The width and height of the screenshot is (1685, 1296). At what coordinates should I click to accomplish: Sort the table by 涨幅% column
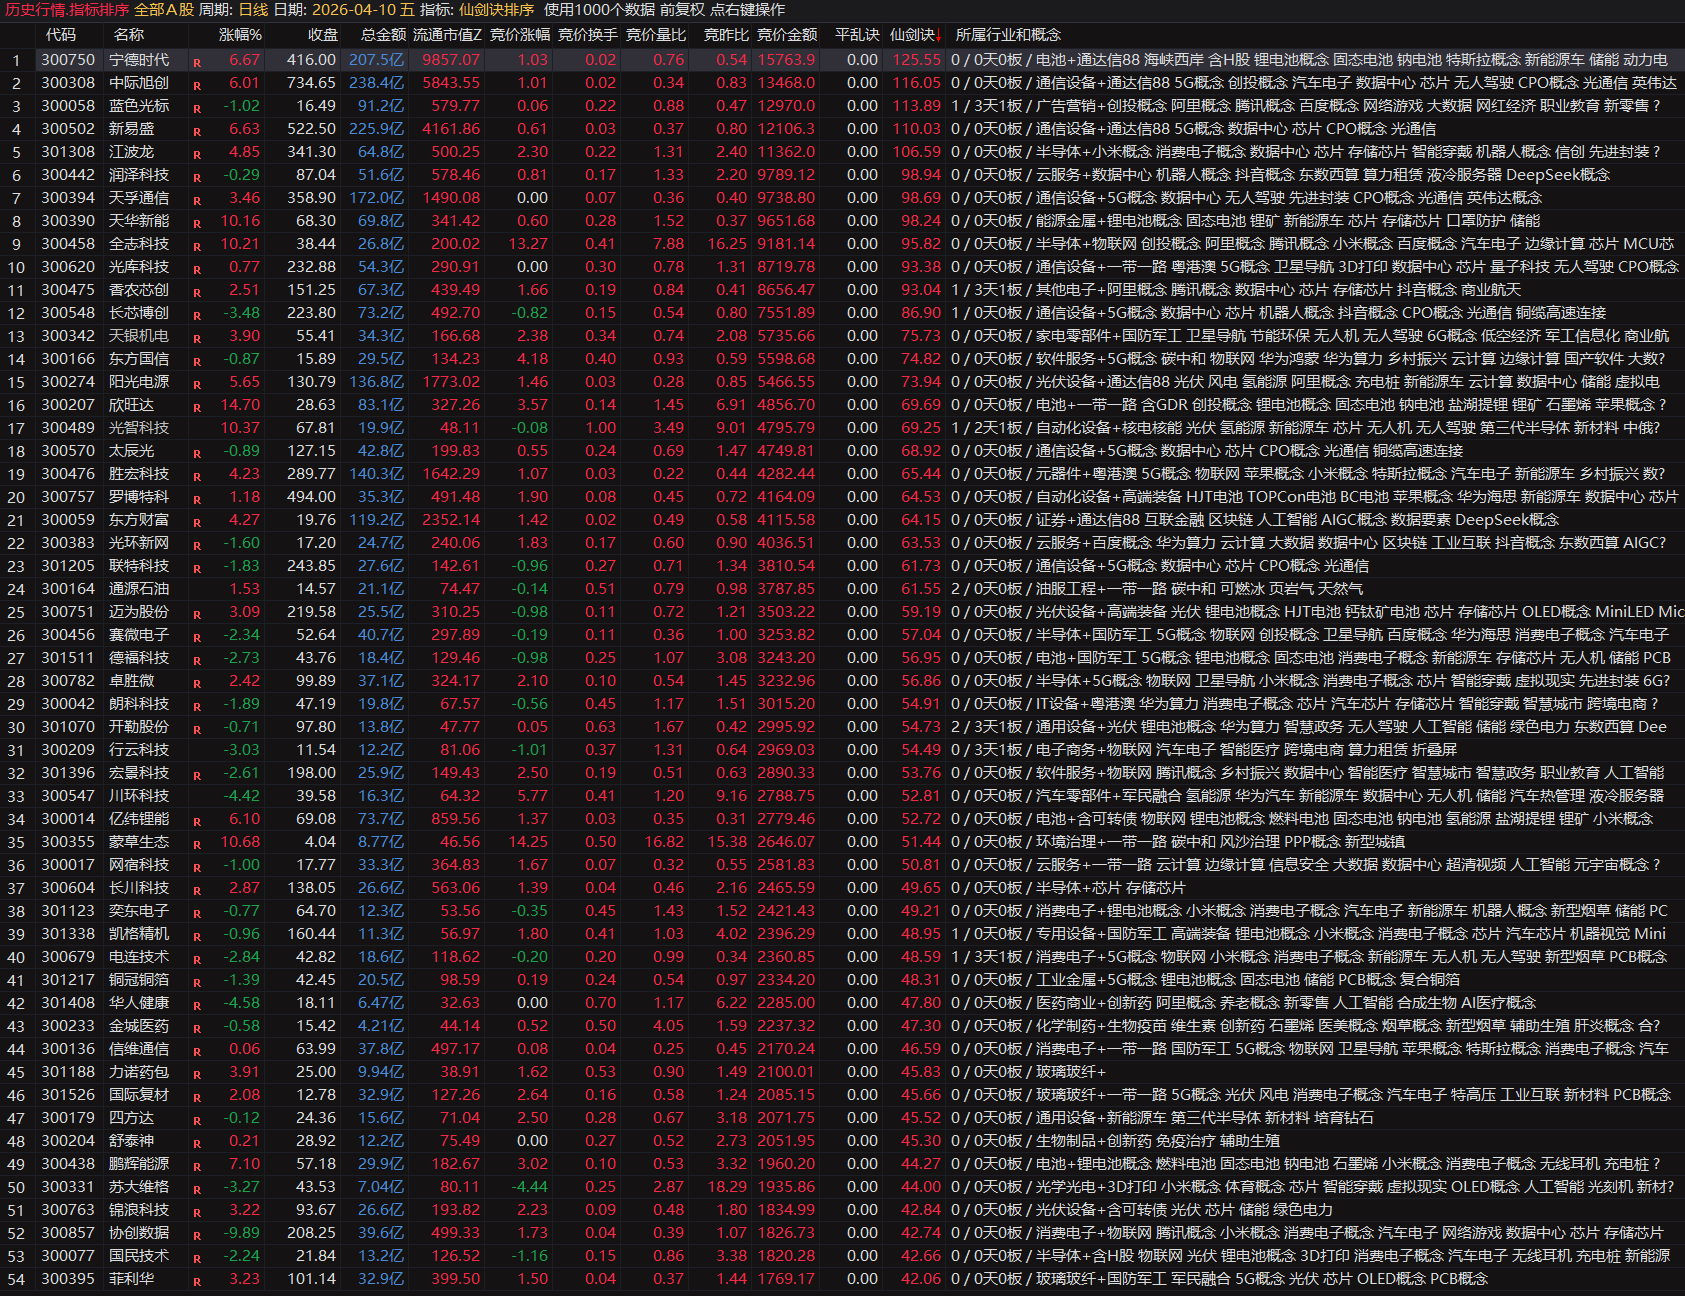240,35
